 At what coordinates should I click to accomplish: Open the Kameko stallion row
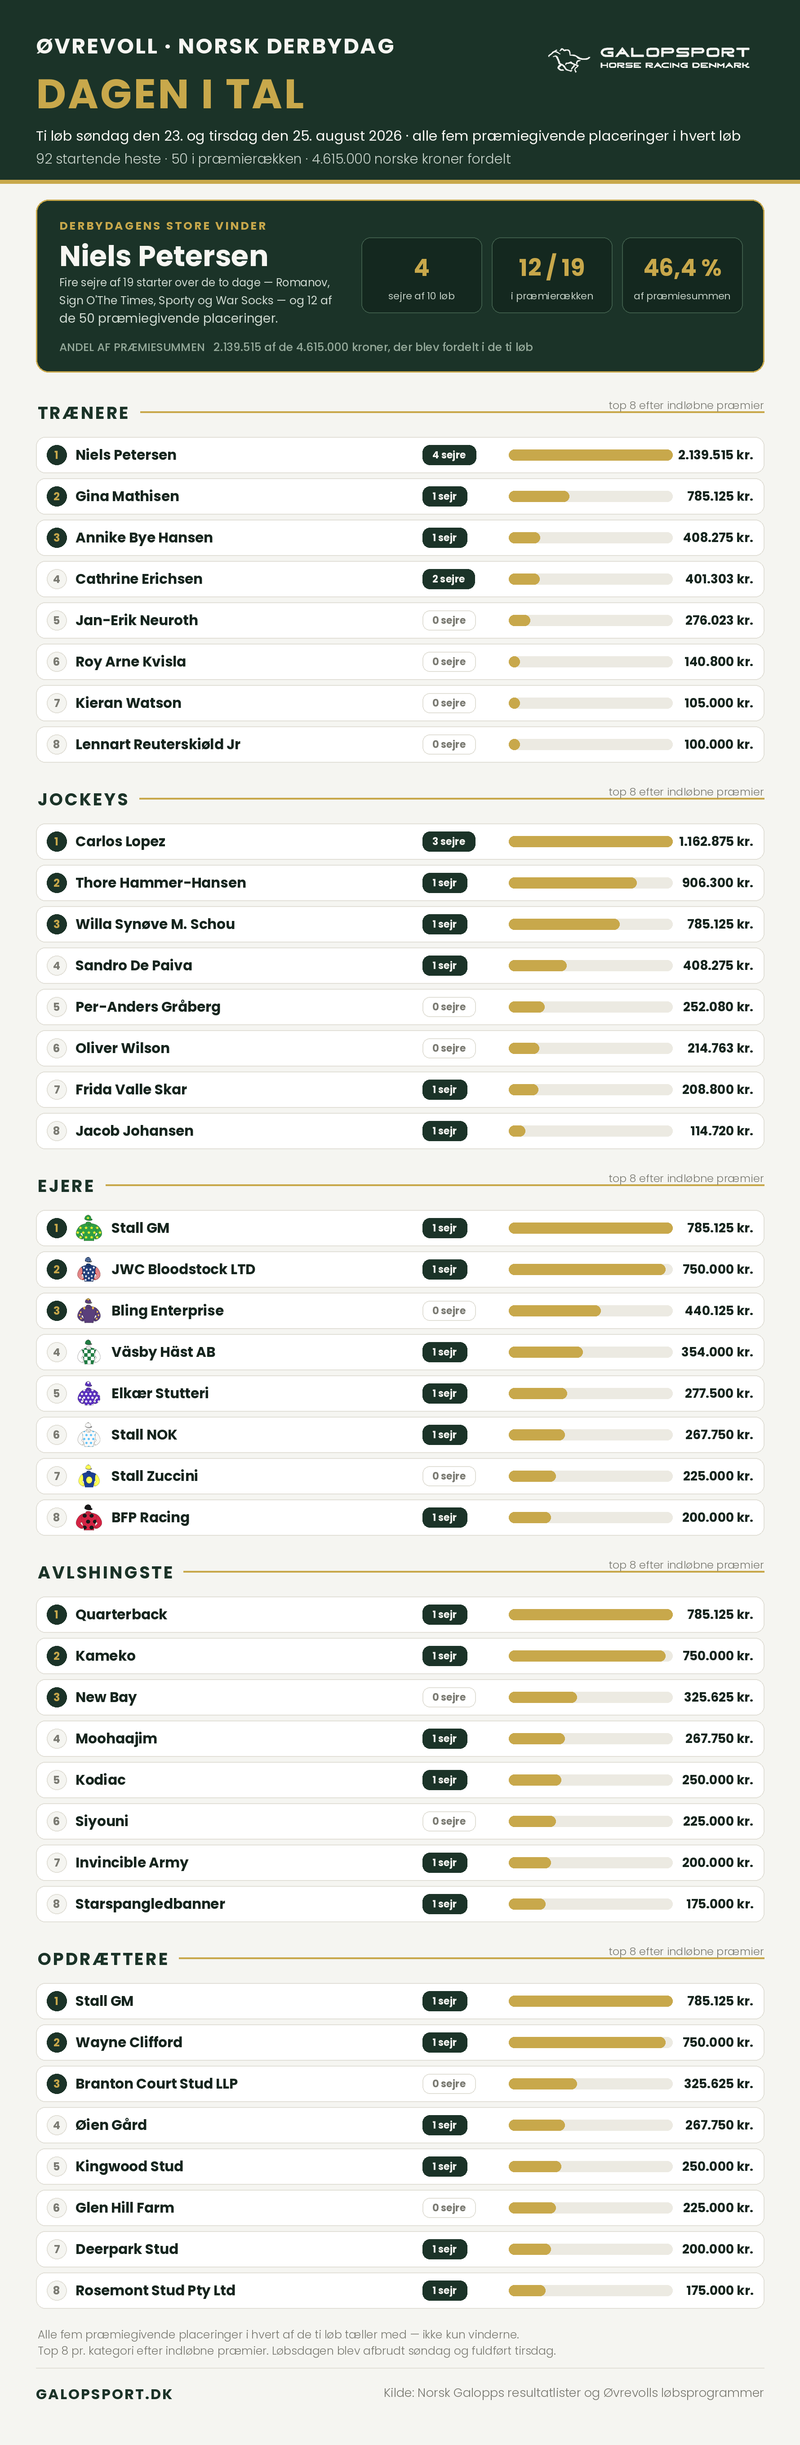[x=400, y=1656]
